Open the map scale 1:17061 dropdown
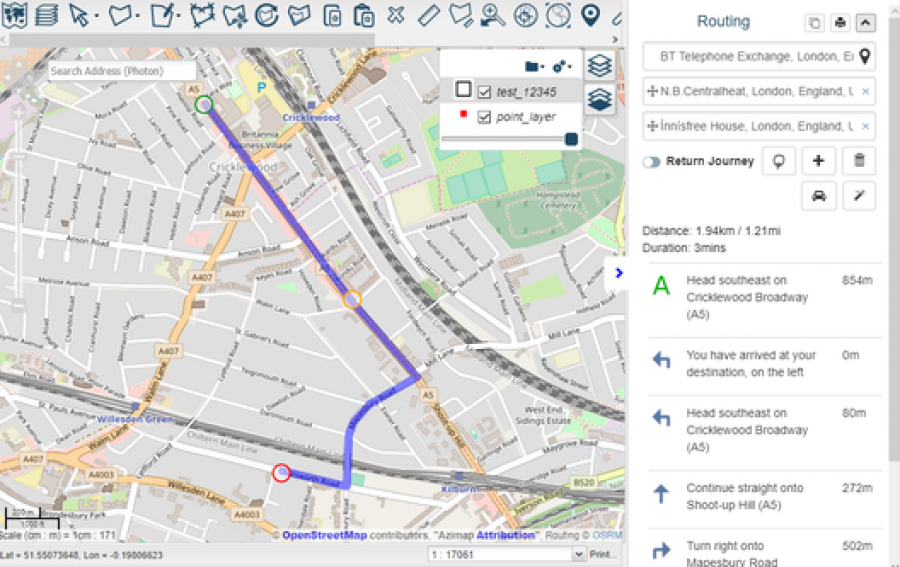 (x=579, y=554)
